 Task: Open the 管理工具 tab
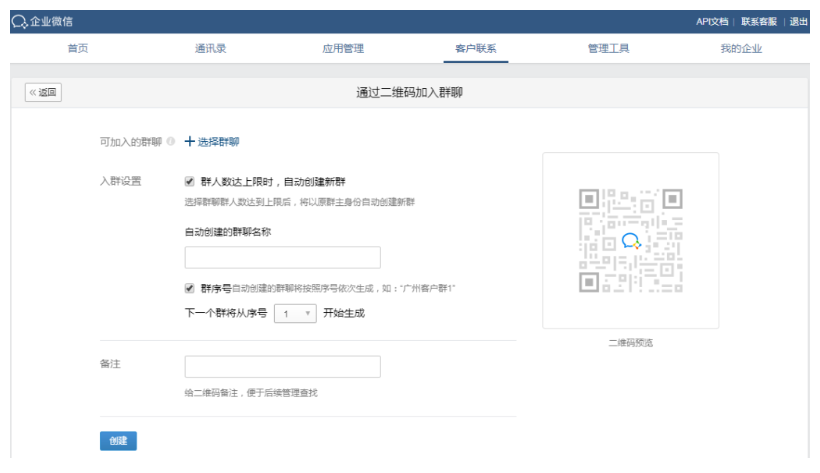(608, 49)
